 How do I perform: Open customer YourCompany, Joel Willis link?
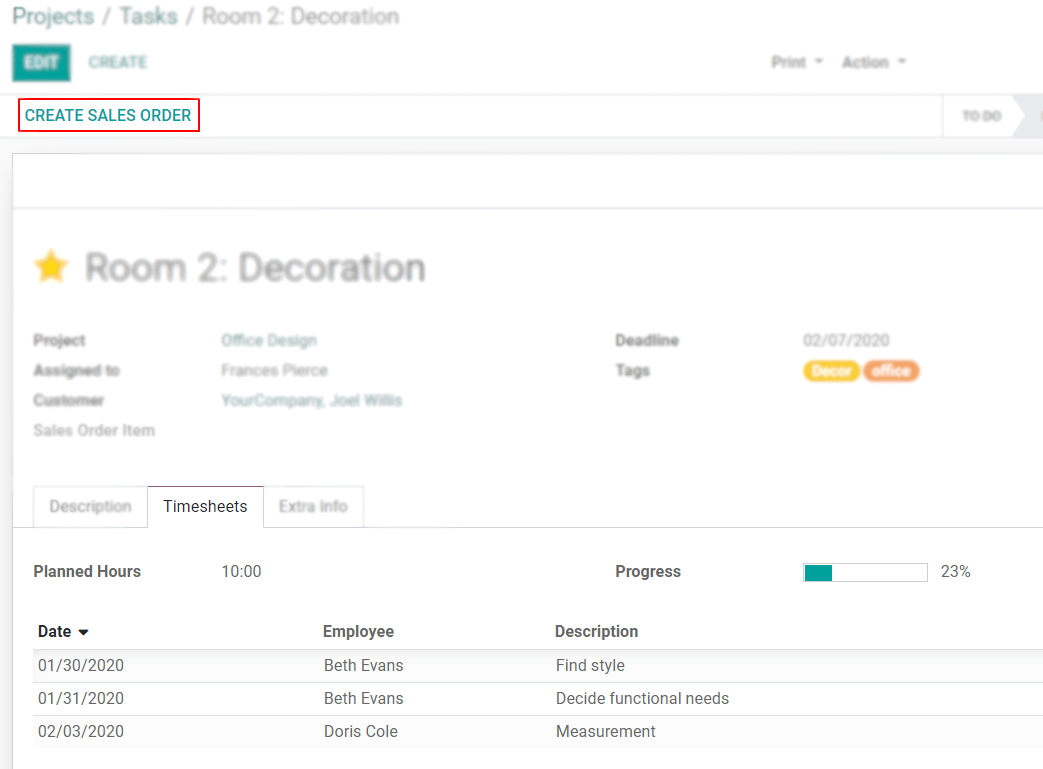311,401
